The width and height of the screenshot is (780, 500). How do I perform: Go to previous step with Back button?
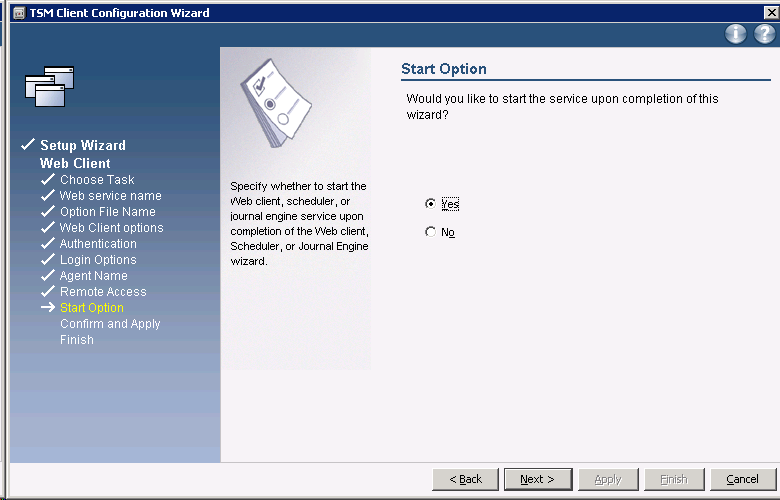click(x=465, y=479)
